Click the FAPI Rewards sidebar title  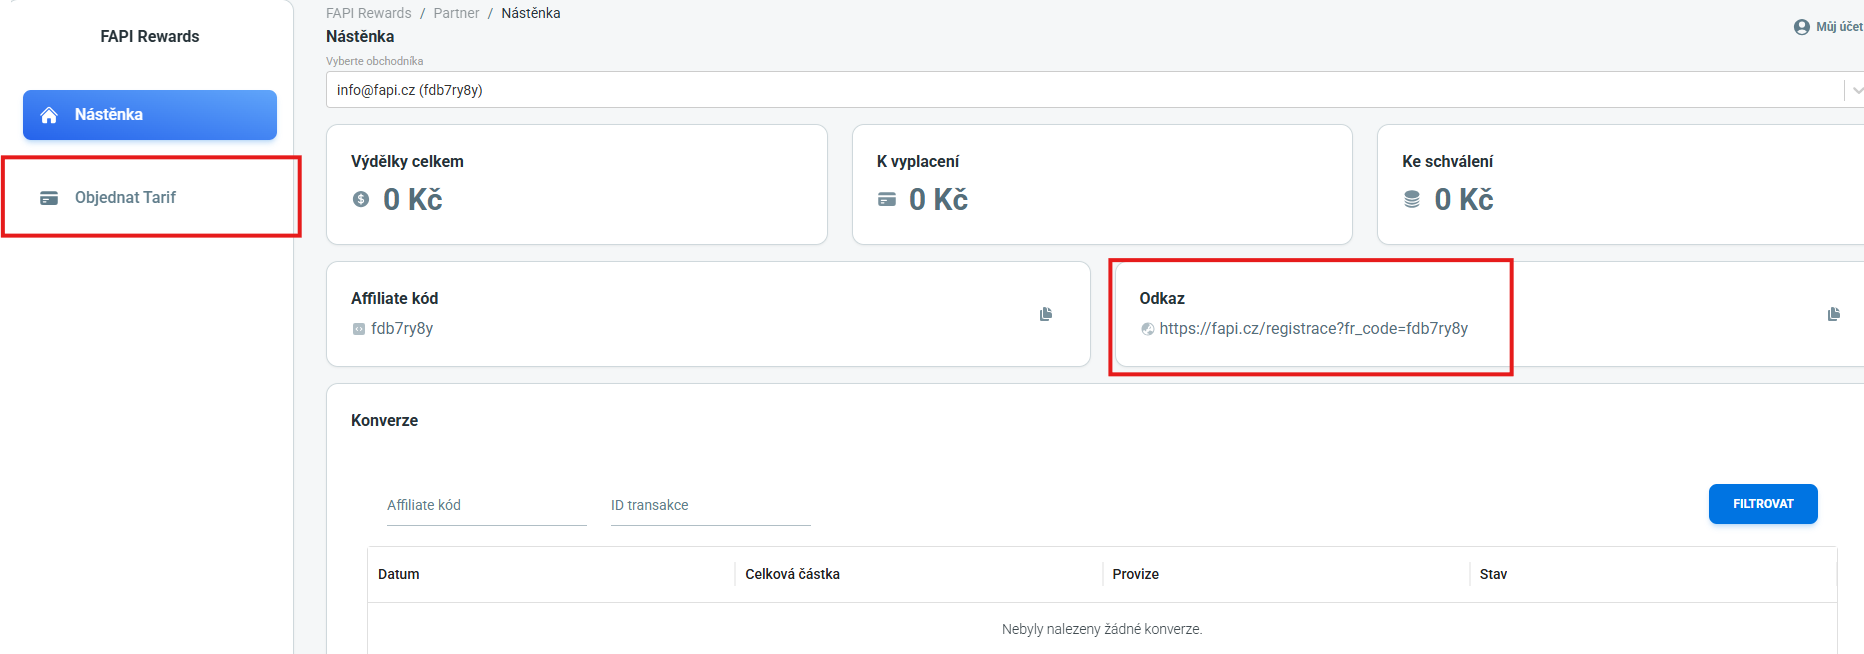coord(150,37)
